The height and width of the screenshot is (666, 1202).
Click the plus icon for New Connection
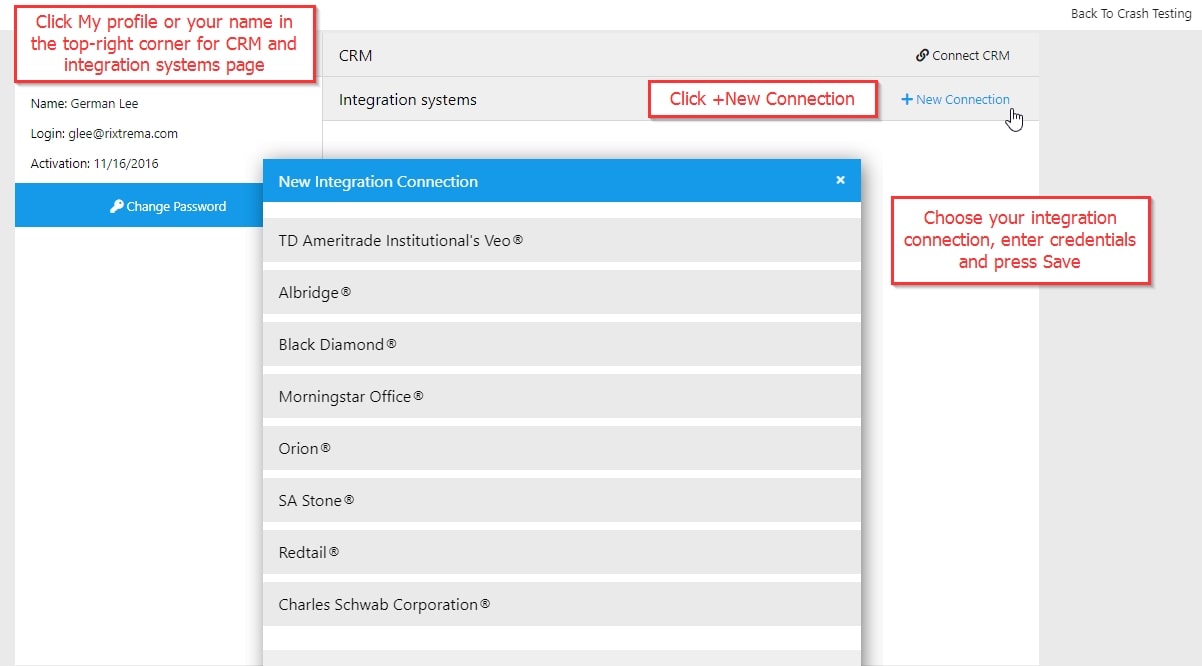(x=907, y=100)
